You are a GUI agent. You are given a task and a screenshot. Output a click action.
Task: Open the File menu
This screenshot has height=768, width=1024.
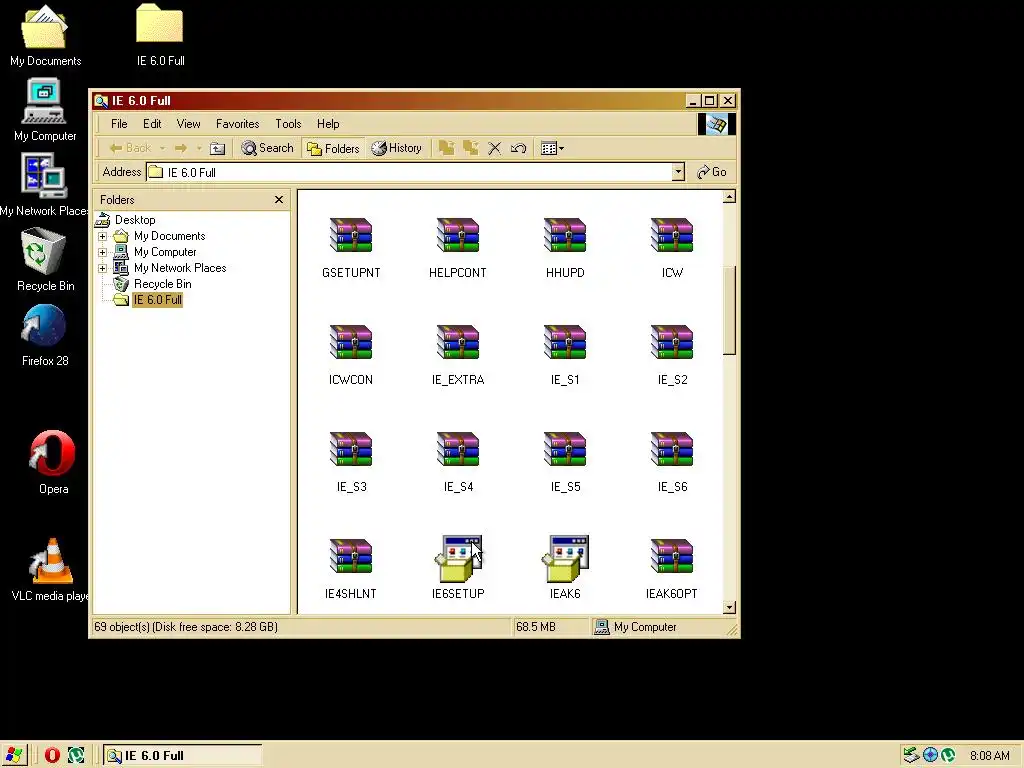pyautogui.click(x=119, y=123)
